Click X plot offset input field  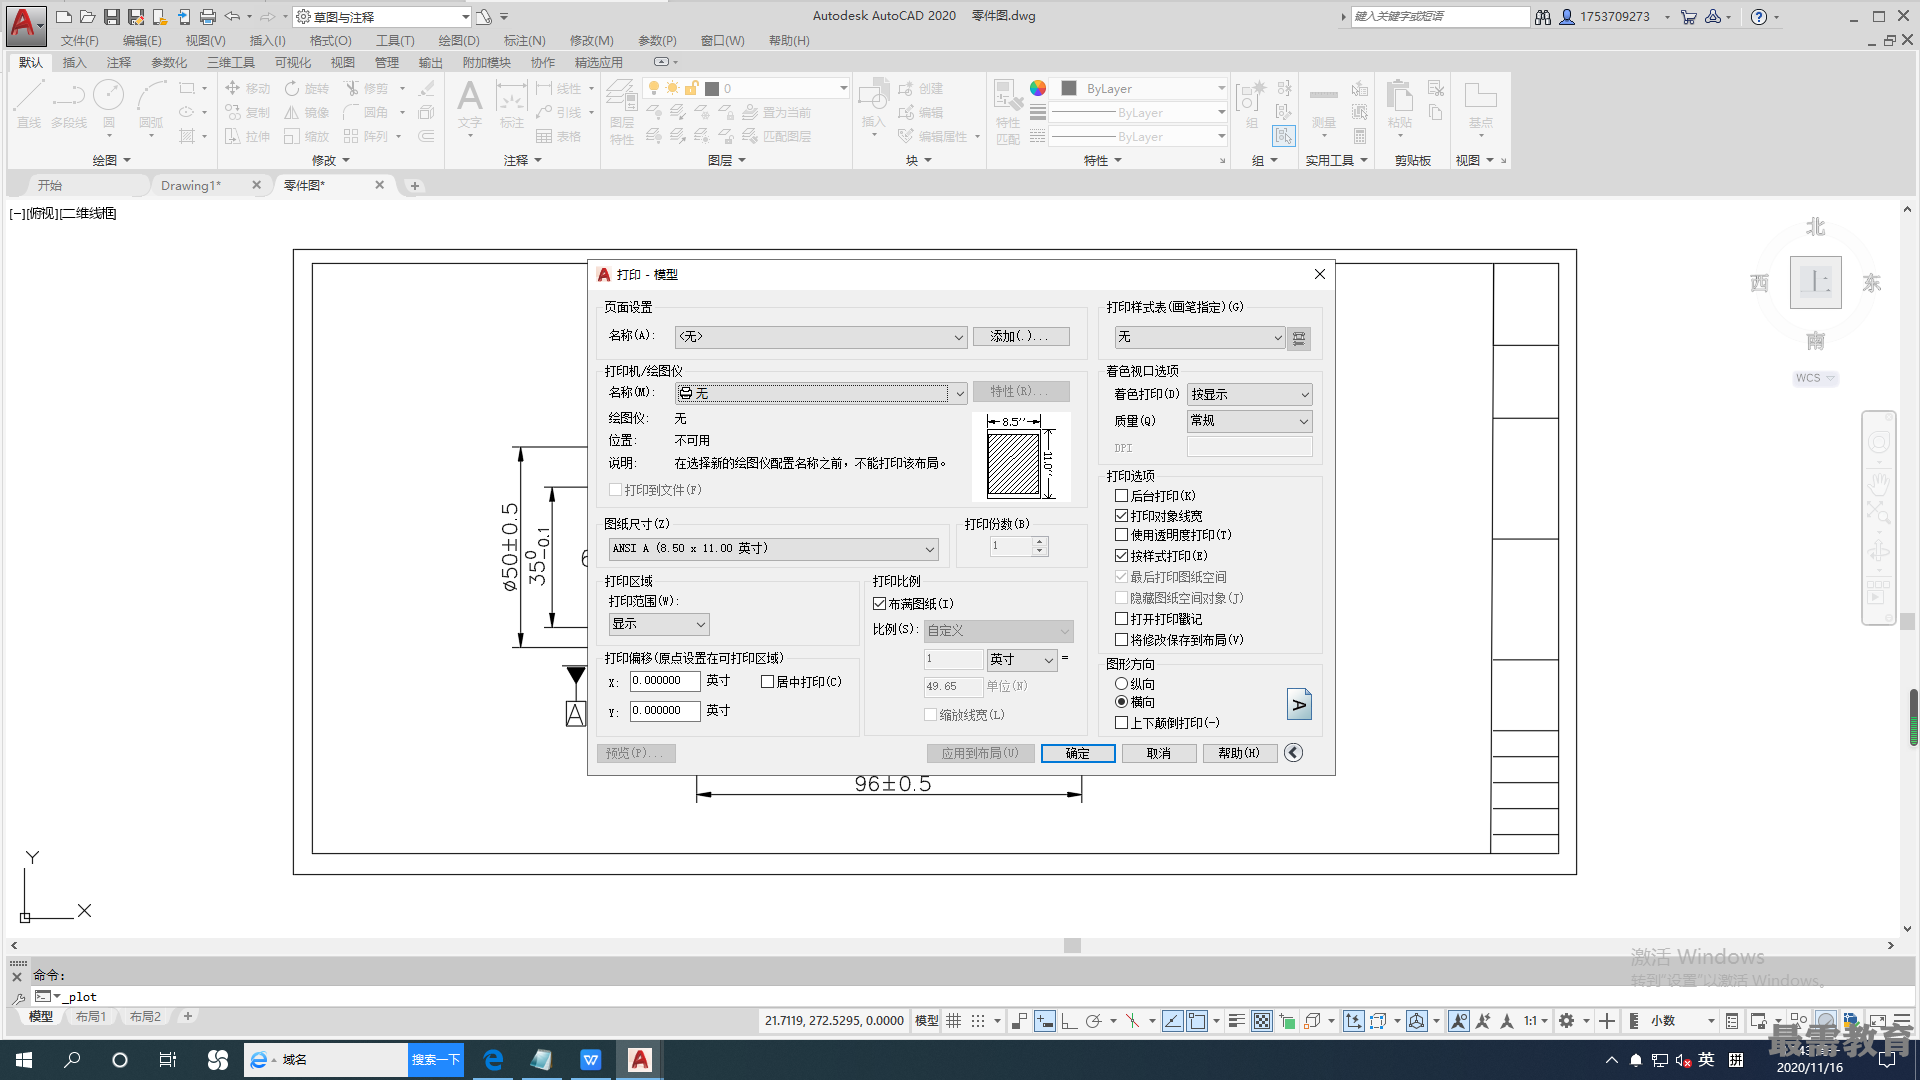point(665,681)
